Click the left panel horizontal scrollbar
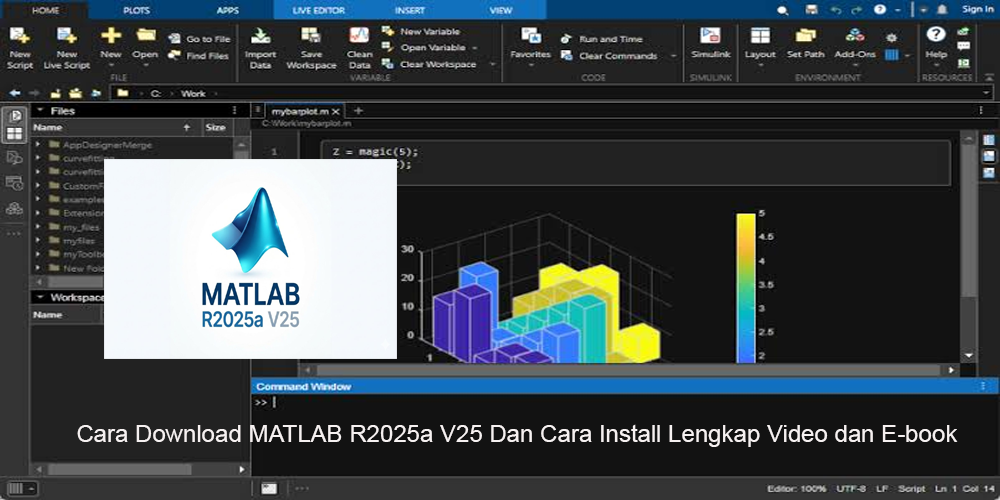This screenshot has width=1000, height=500. (x=120, y=469)
